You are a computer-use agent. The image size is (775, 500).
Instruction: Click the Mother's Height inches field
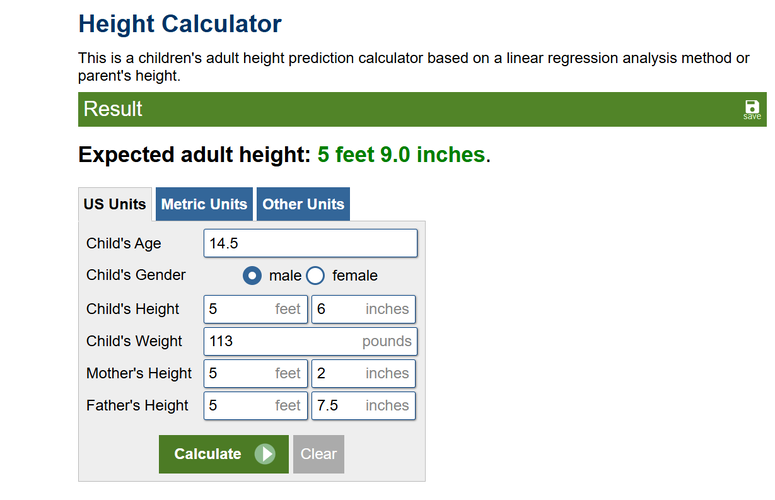point(363,373)
